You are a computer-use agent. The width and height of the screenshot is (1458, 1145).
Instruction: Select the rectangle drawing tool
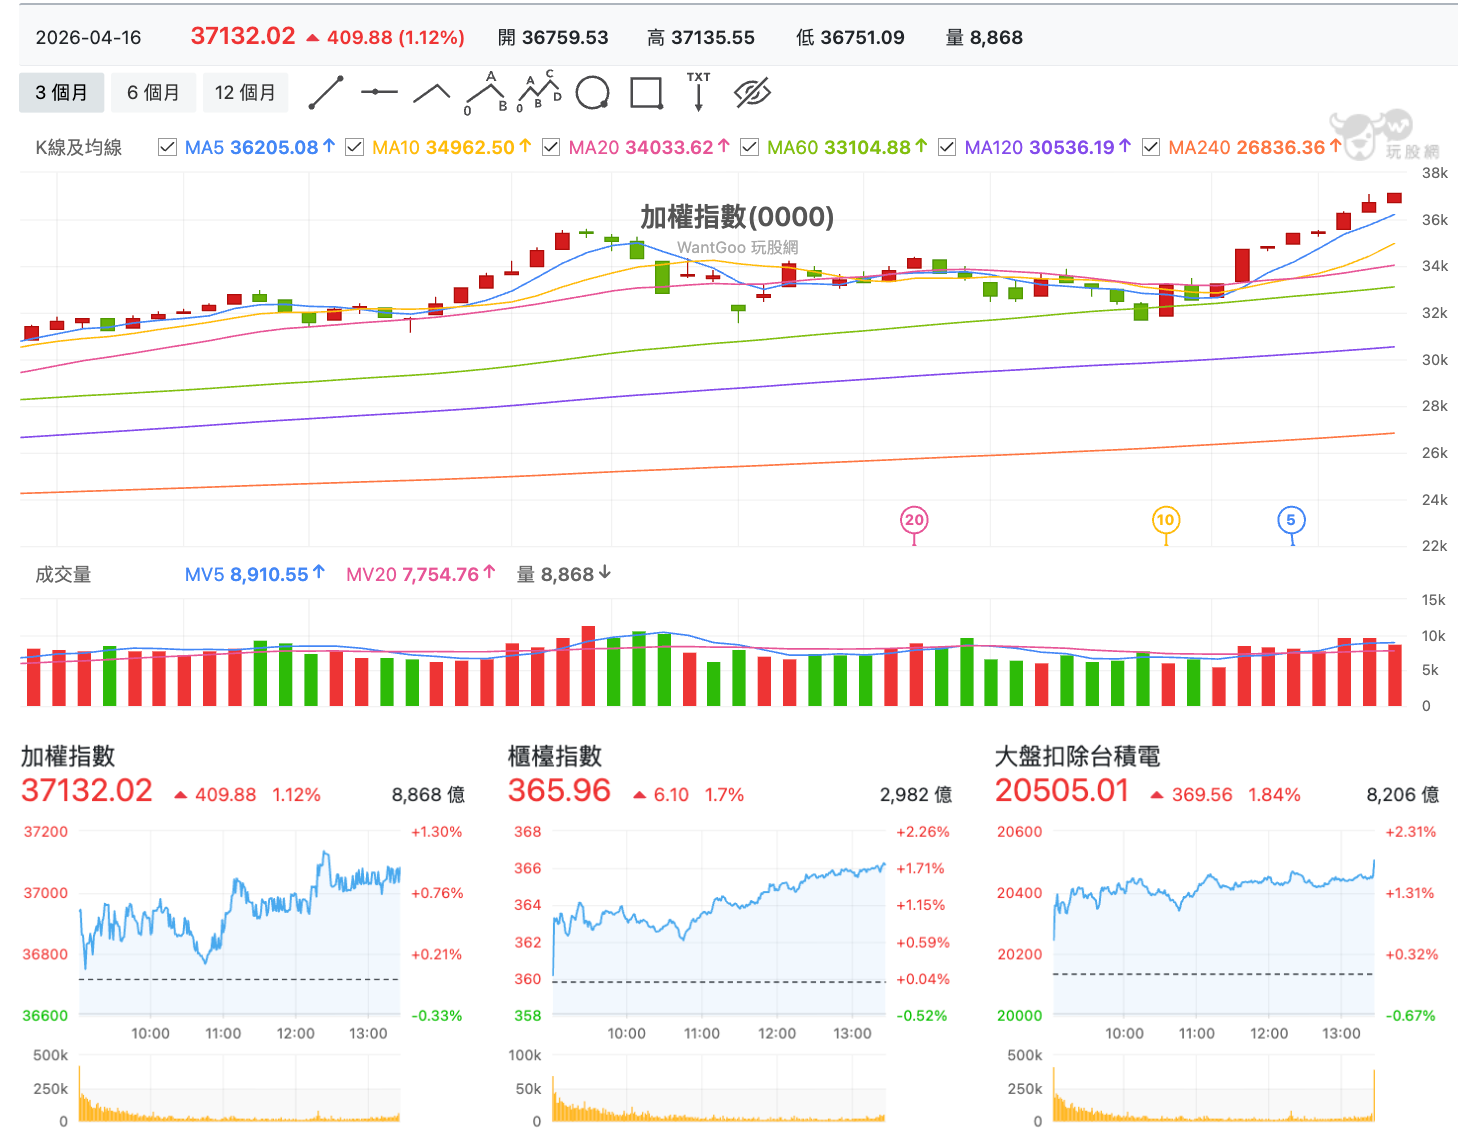(x=647, y=93)
